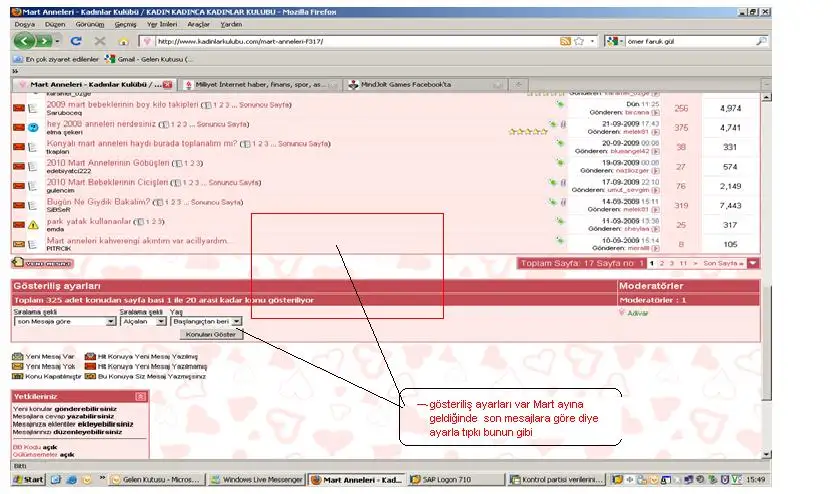Click the browser Back arrow button

[x=23, y=41]
